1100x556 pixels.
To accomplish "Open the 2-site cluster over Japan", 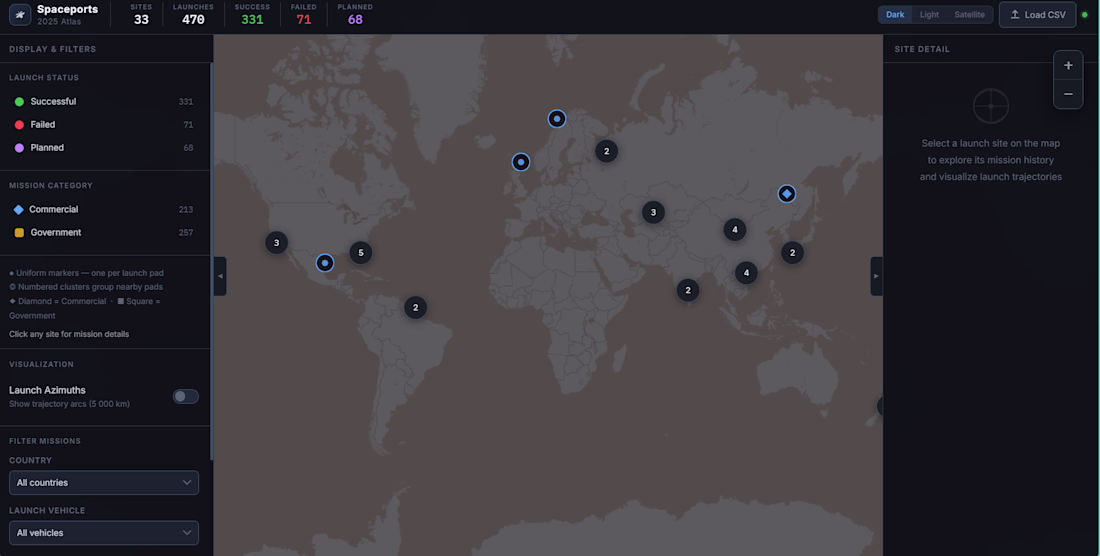I will (792, 253).
